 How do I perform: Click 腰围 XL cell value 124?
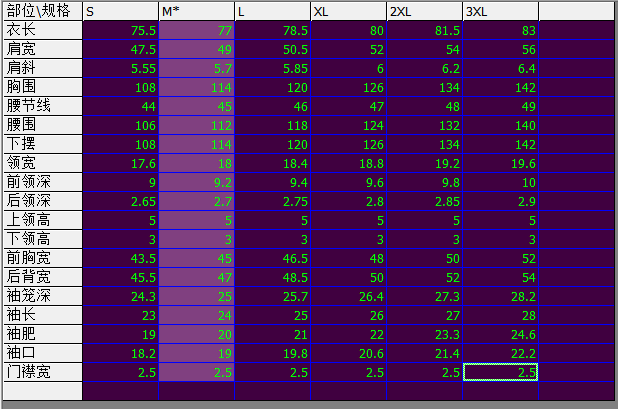click(349, 125)
